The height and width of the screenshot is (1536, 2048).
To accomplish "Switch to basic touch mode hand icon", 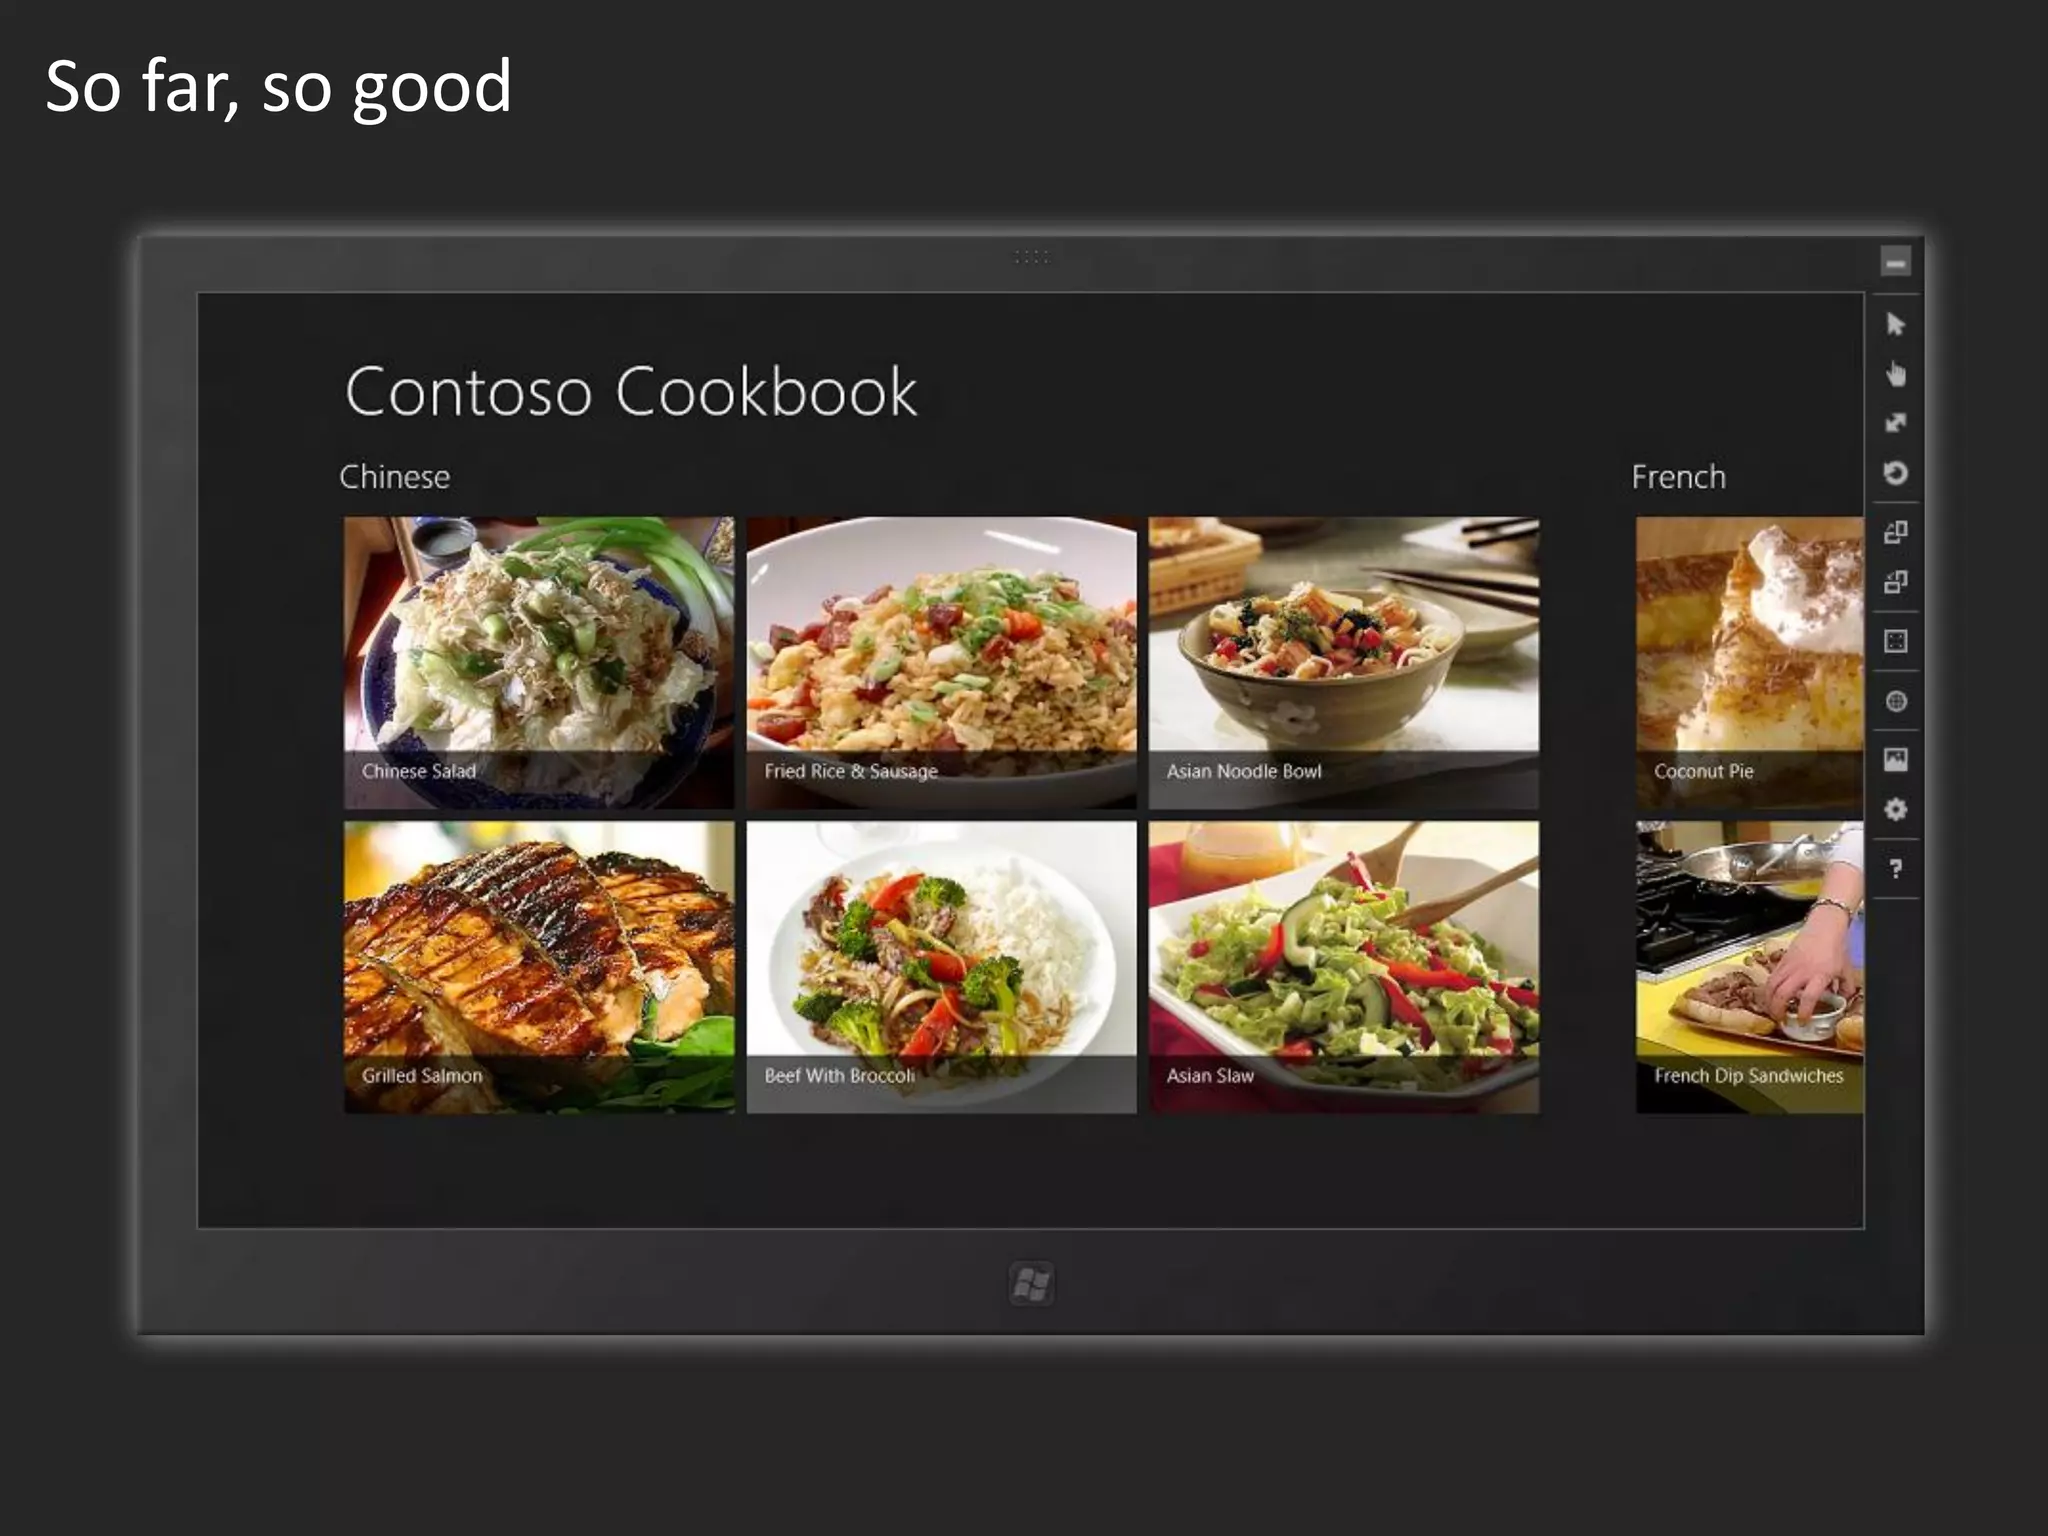I will click(x=1895, y=374).
